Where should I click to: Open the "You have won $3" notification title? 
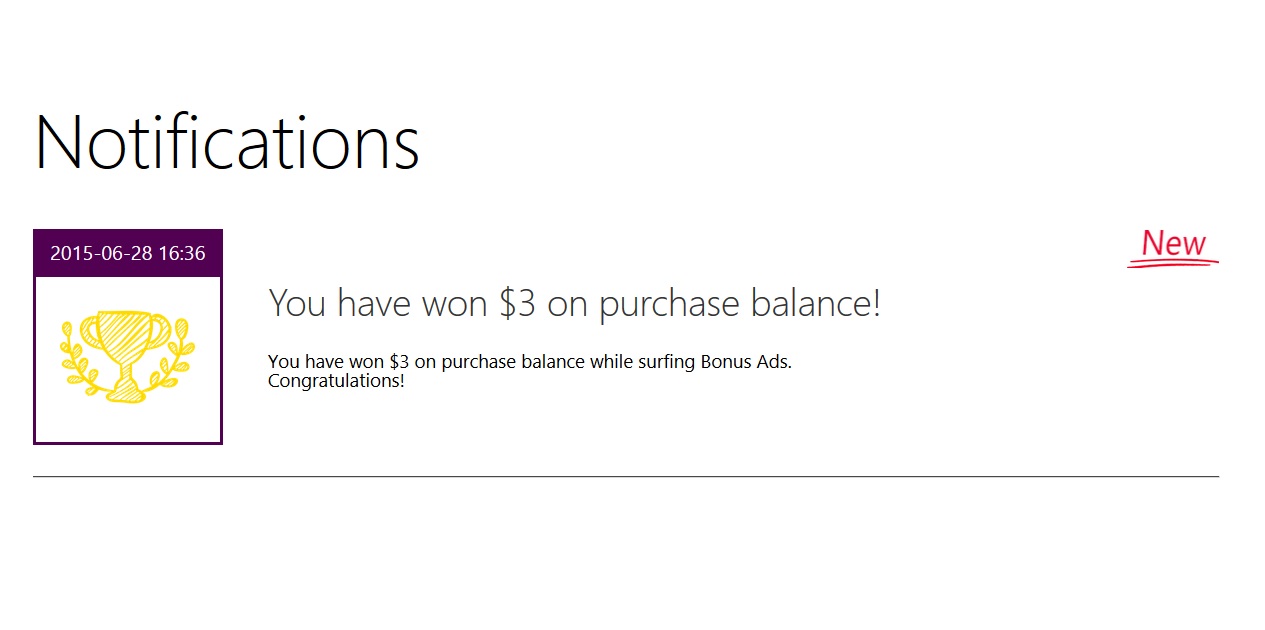574,303
